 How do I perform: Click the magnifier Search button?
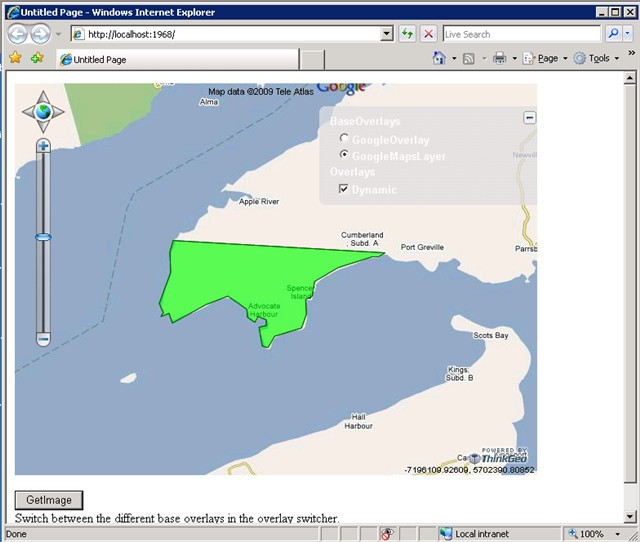[x=613, y=33]
